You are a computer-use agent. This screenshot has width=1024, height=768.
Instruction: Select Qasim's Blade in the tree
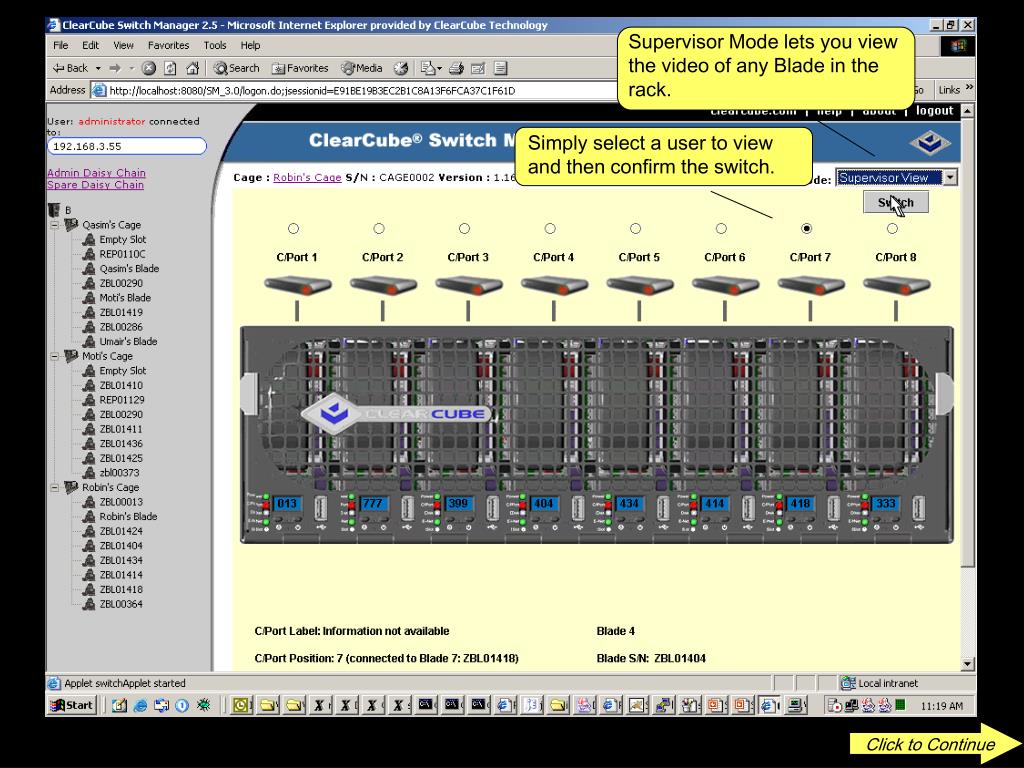(129, 268)
